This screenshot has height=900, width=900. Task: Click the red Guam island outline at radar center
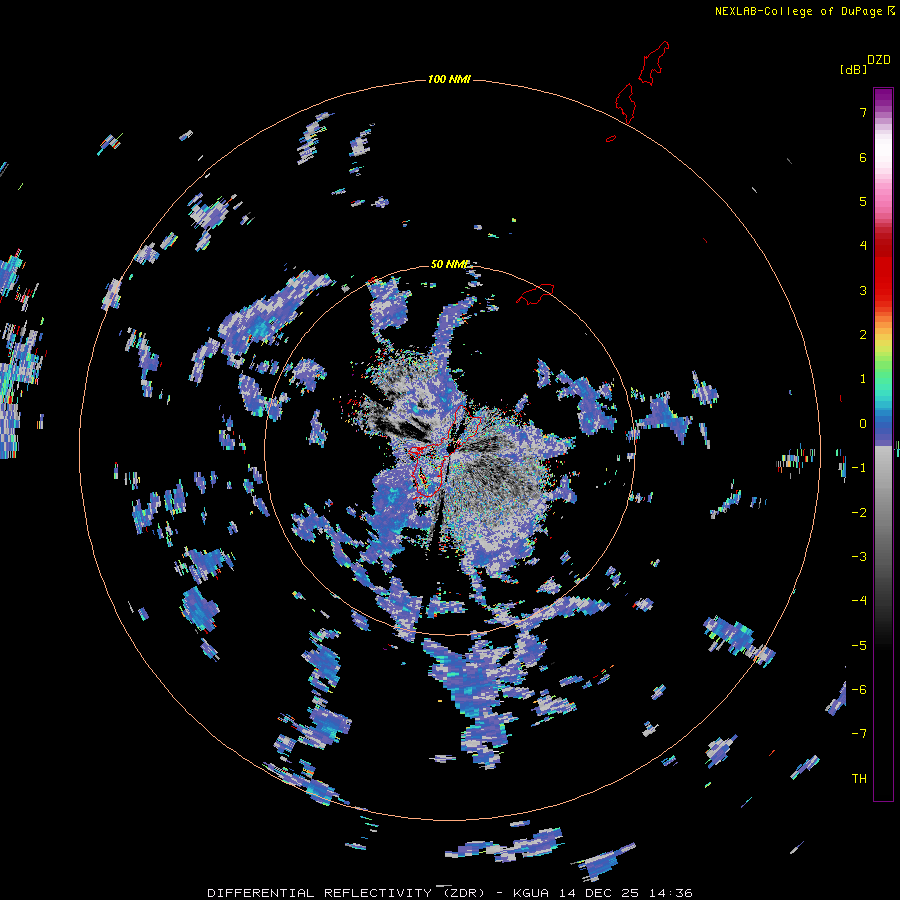point(447,451)
